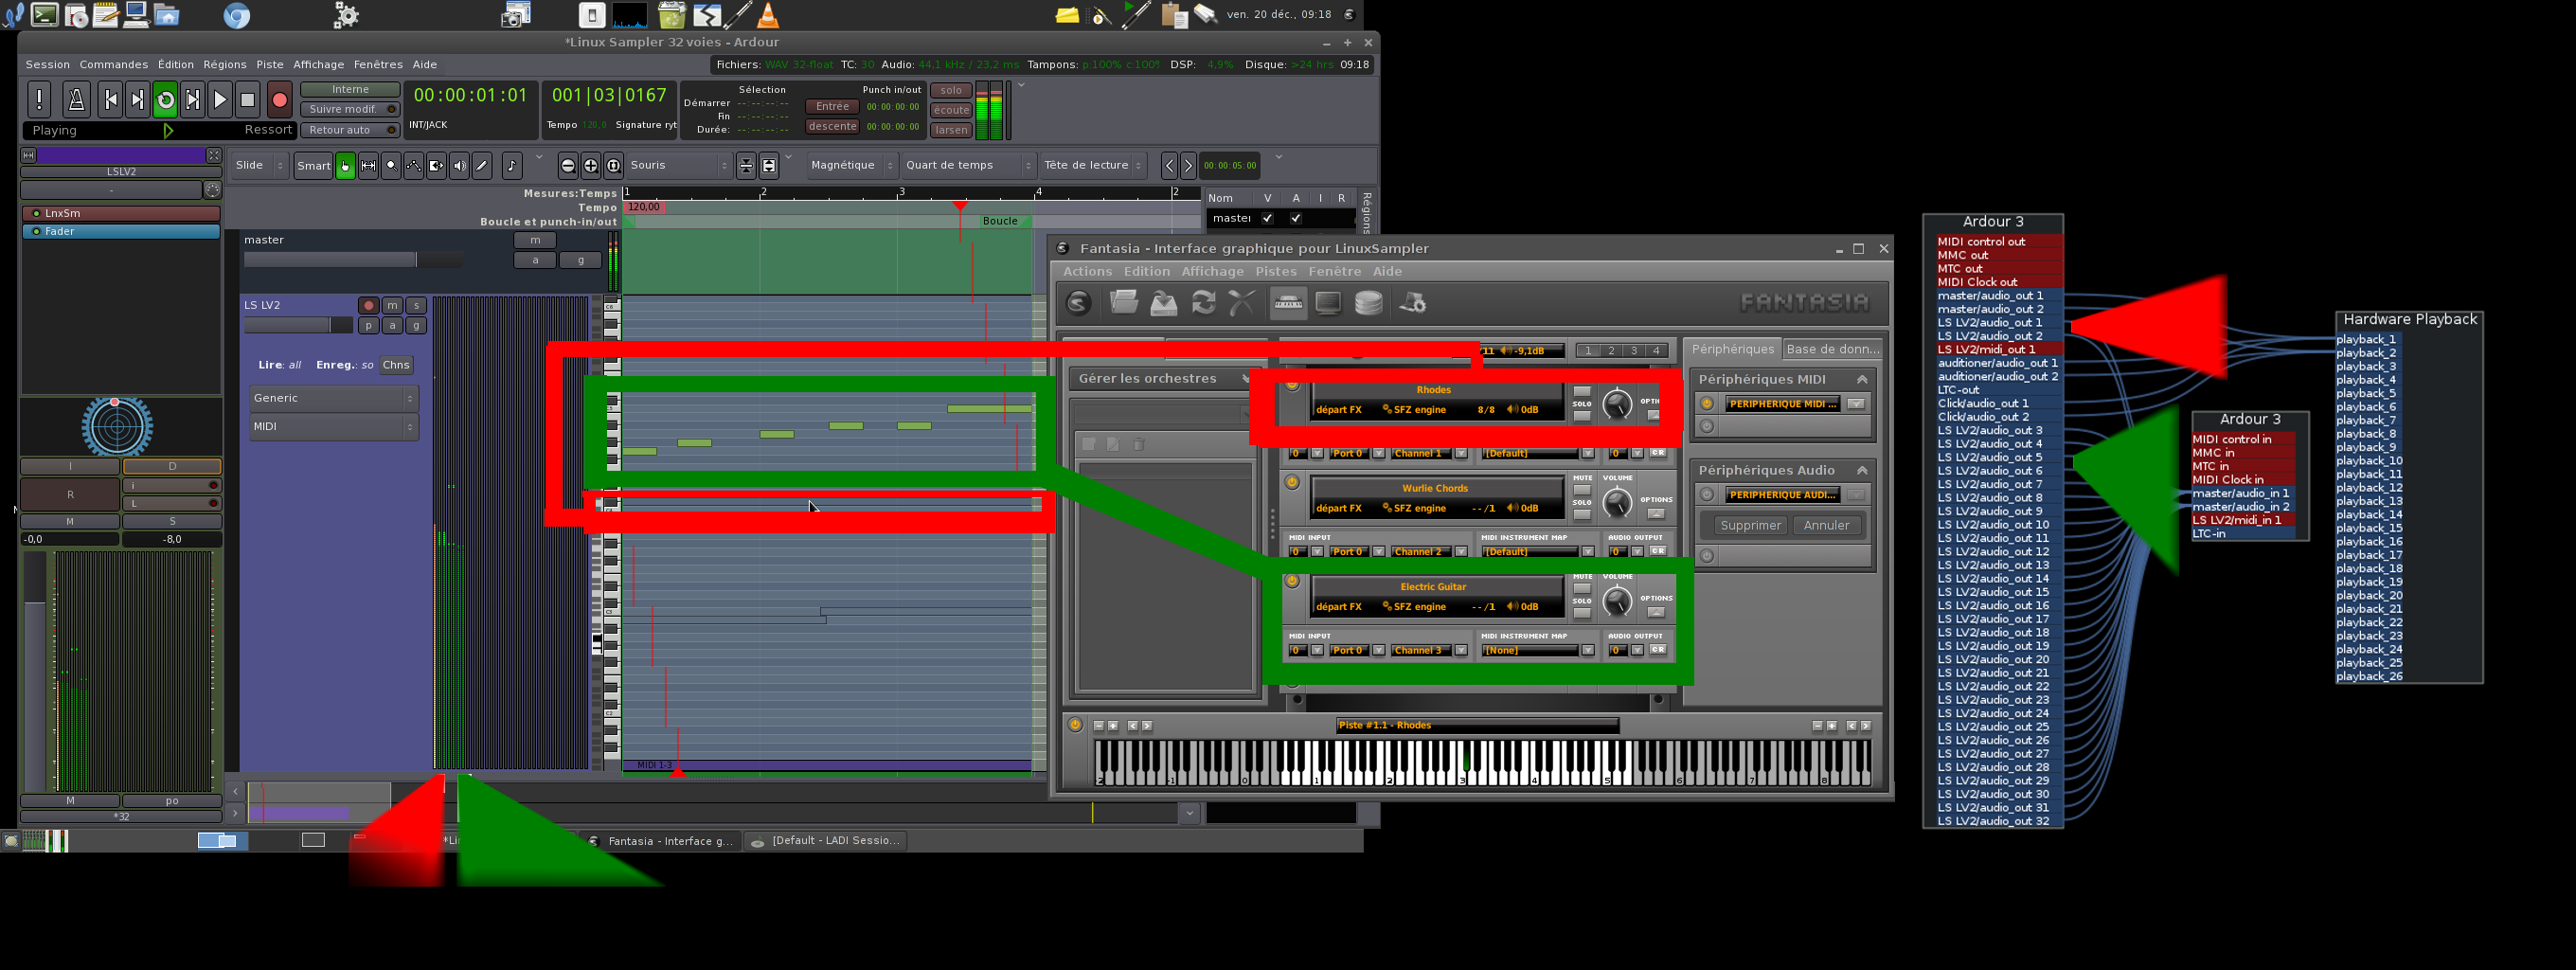Open the Magnétique snap mode dropdown
The image size is (2576, 970).
tap(851, 166)
